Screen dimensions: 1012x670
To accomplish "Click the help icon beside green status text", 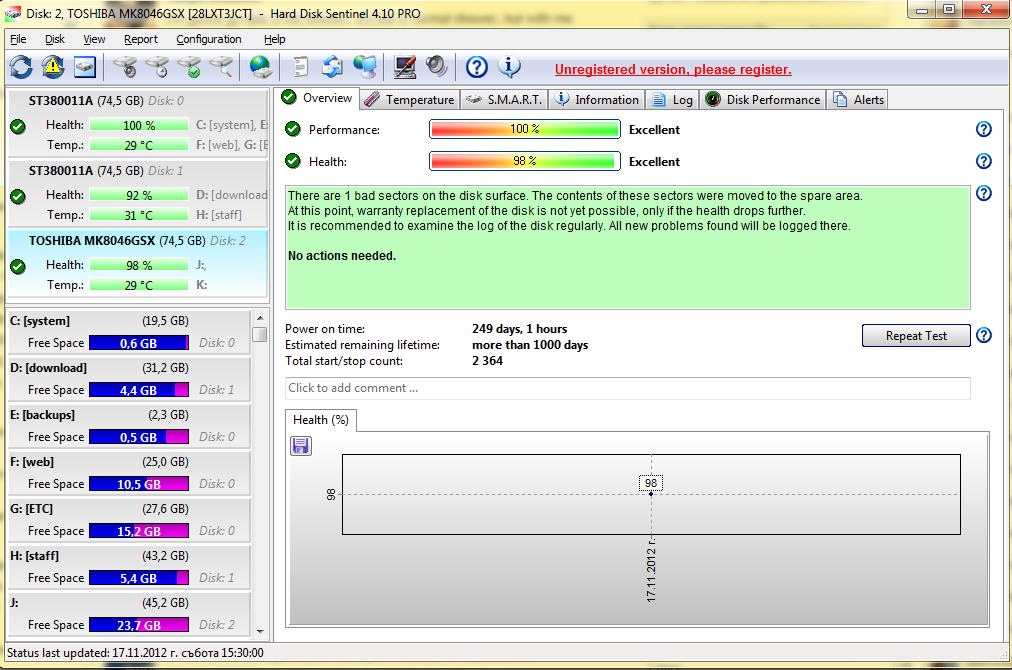I will point(984,193).
